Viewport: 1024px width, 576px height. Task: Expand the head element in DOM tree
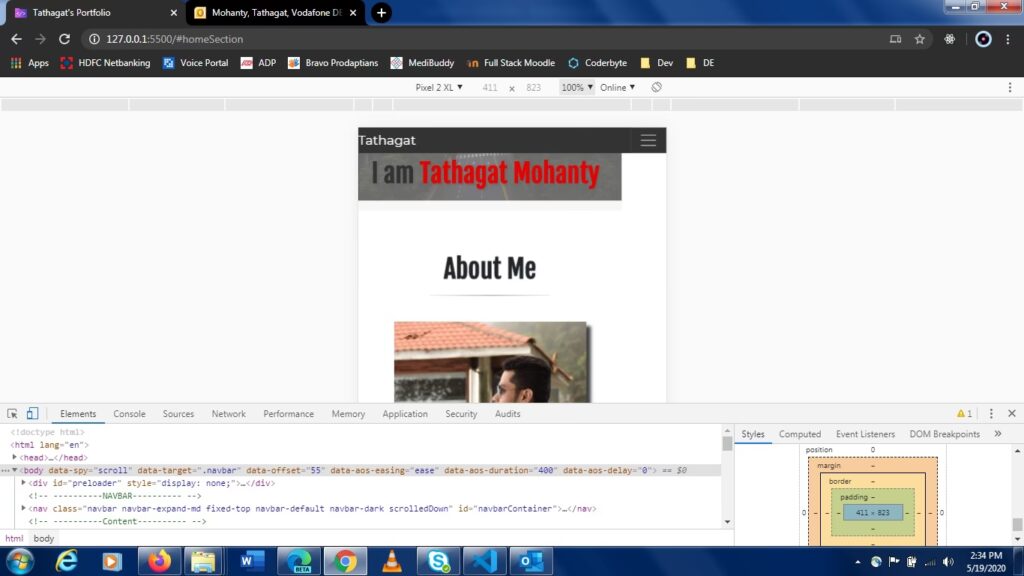pos(15,457)
